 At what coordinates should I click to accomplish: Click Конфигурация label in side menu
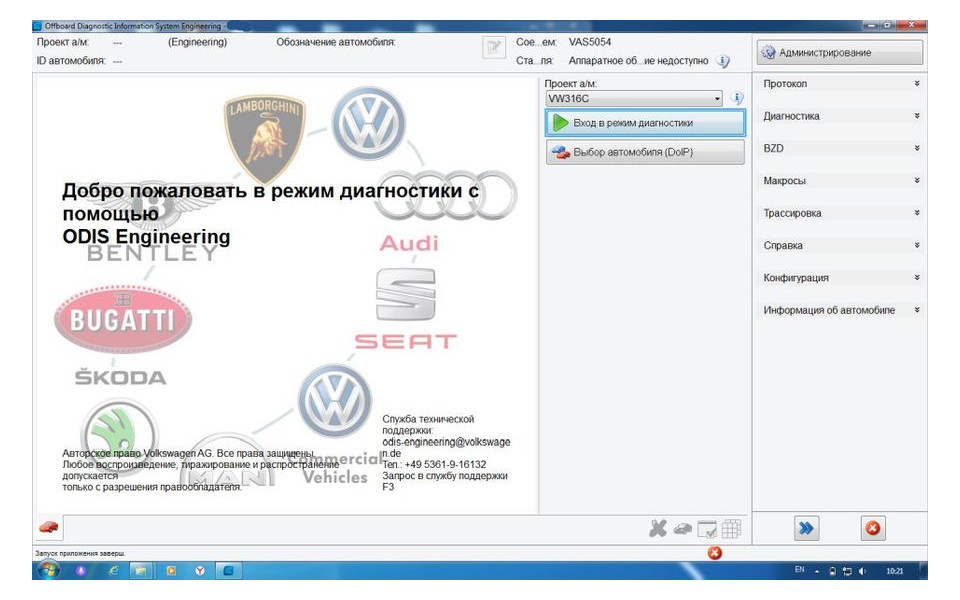click(795, 278)
